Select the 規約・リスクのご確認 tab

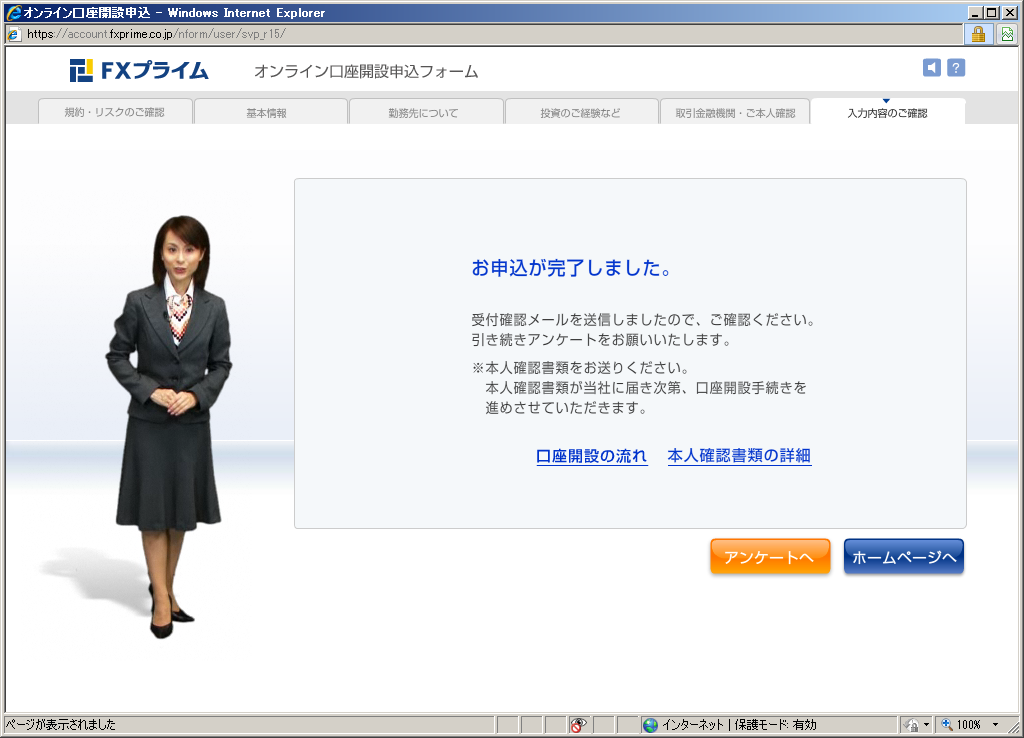point(114,113)
